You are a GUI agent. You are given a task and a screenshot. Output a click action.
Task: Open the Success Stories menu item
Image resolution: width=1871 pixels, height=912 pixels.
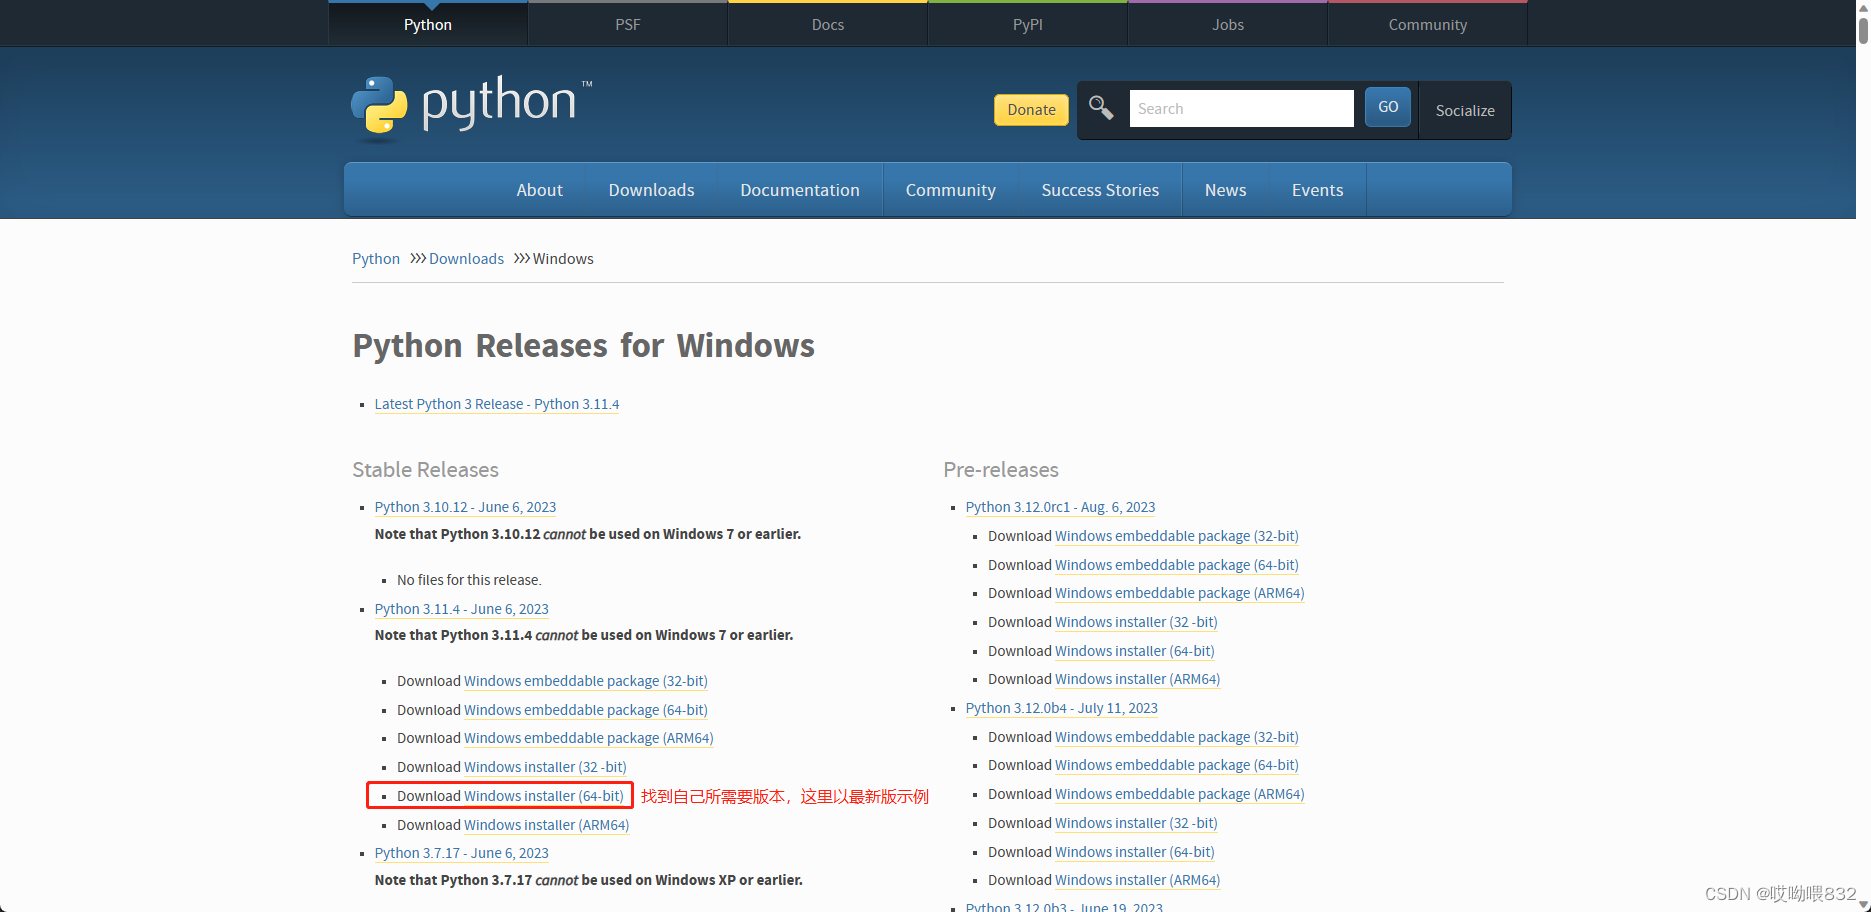pos(1100,190)
